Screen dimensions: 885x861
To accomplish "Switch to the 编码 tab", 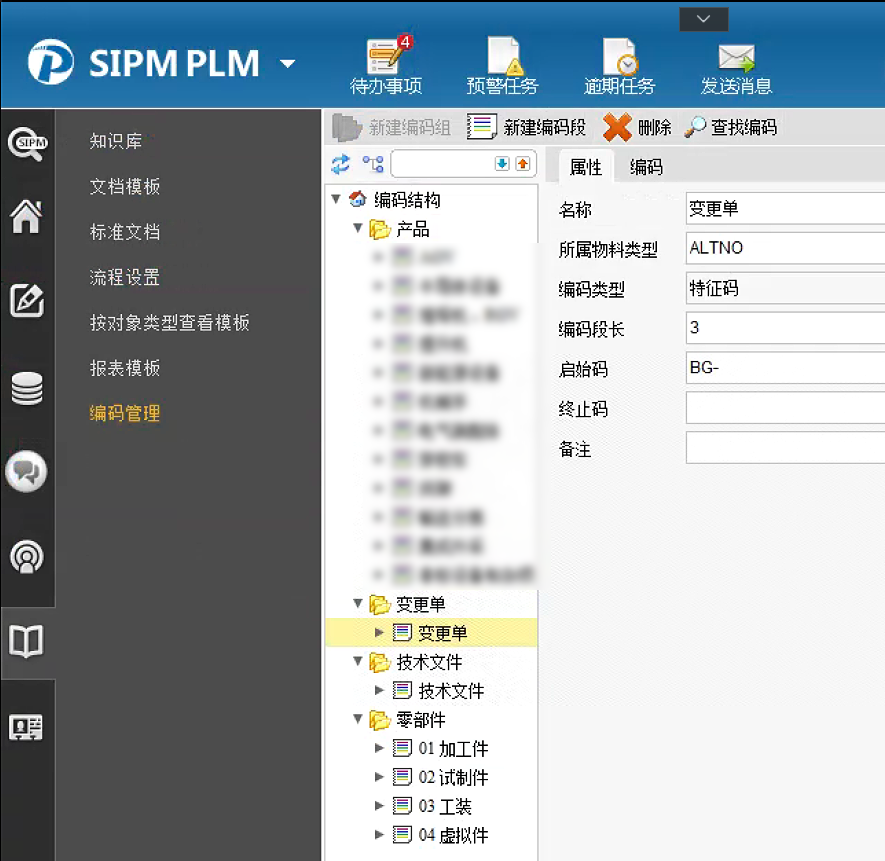I will click(x=646, y=167).
